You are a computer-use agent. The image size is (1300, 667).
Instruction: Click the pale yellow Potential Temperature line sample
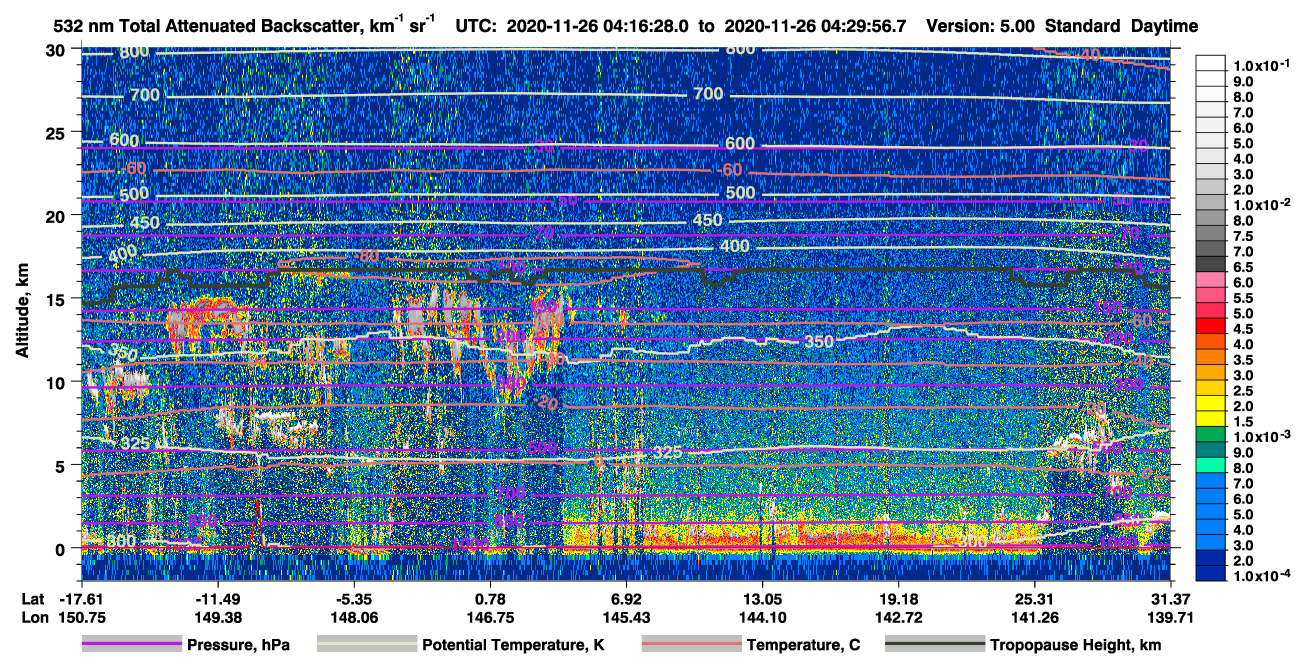coord(366,645)
